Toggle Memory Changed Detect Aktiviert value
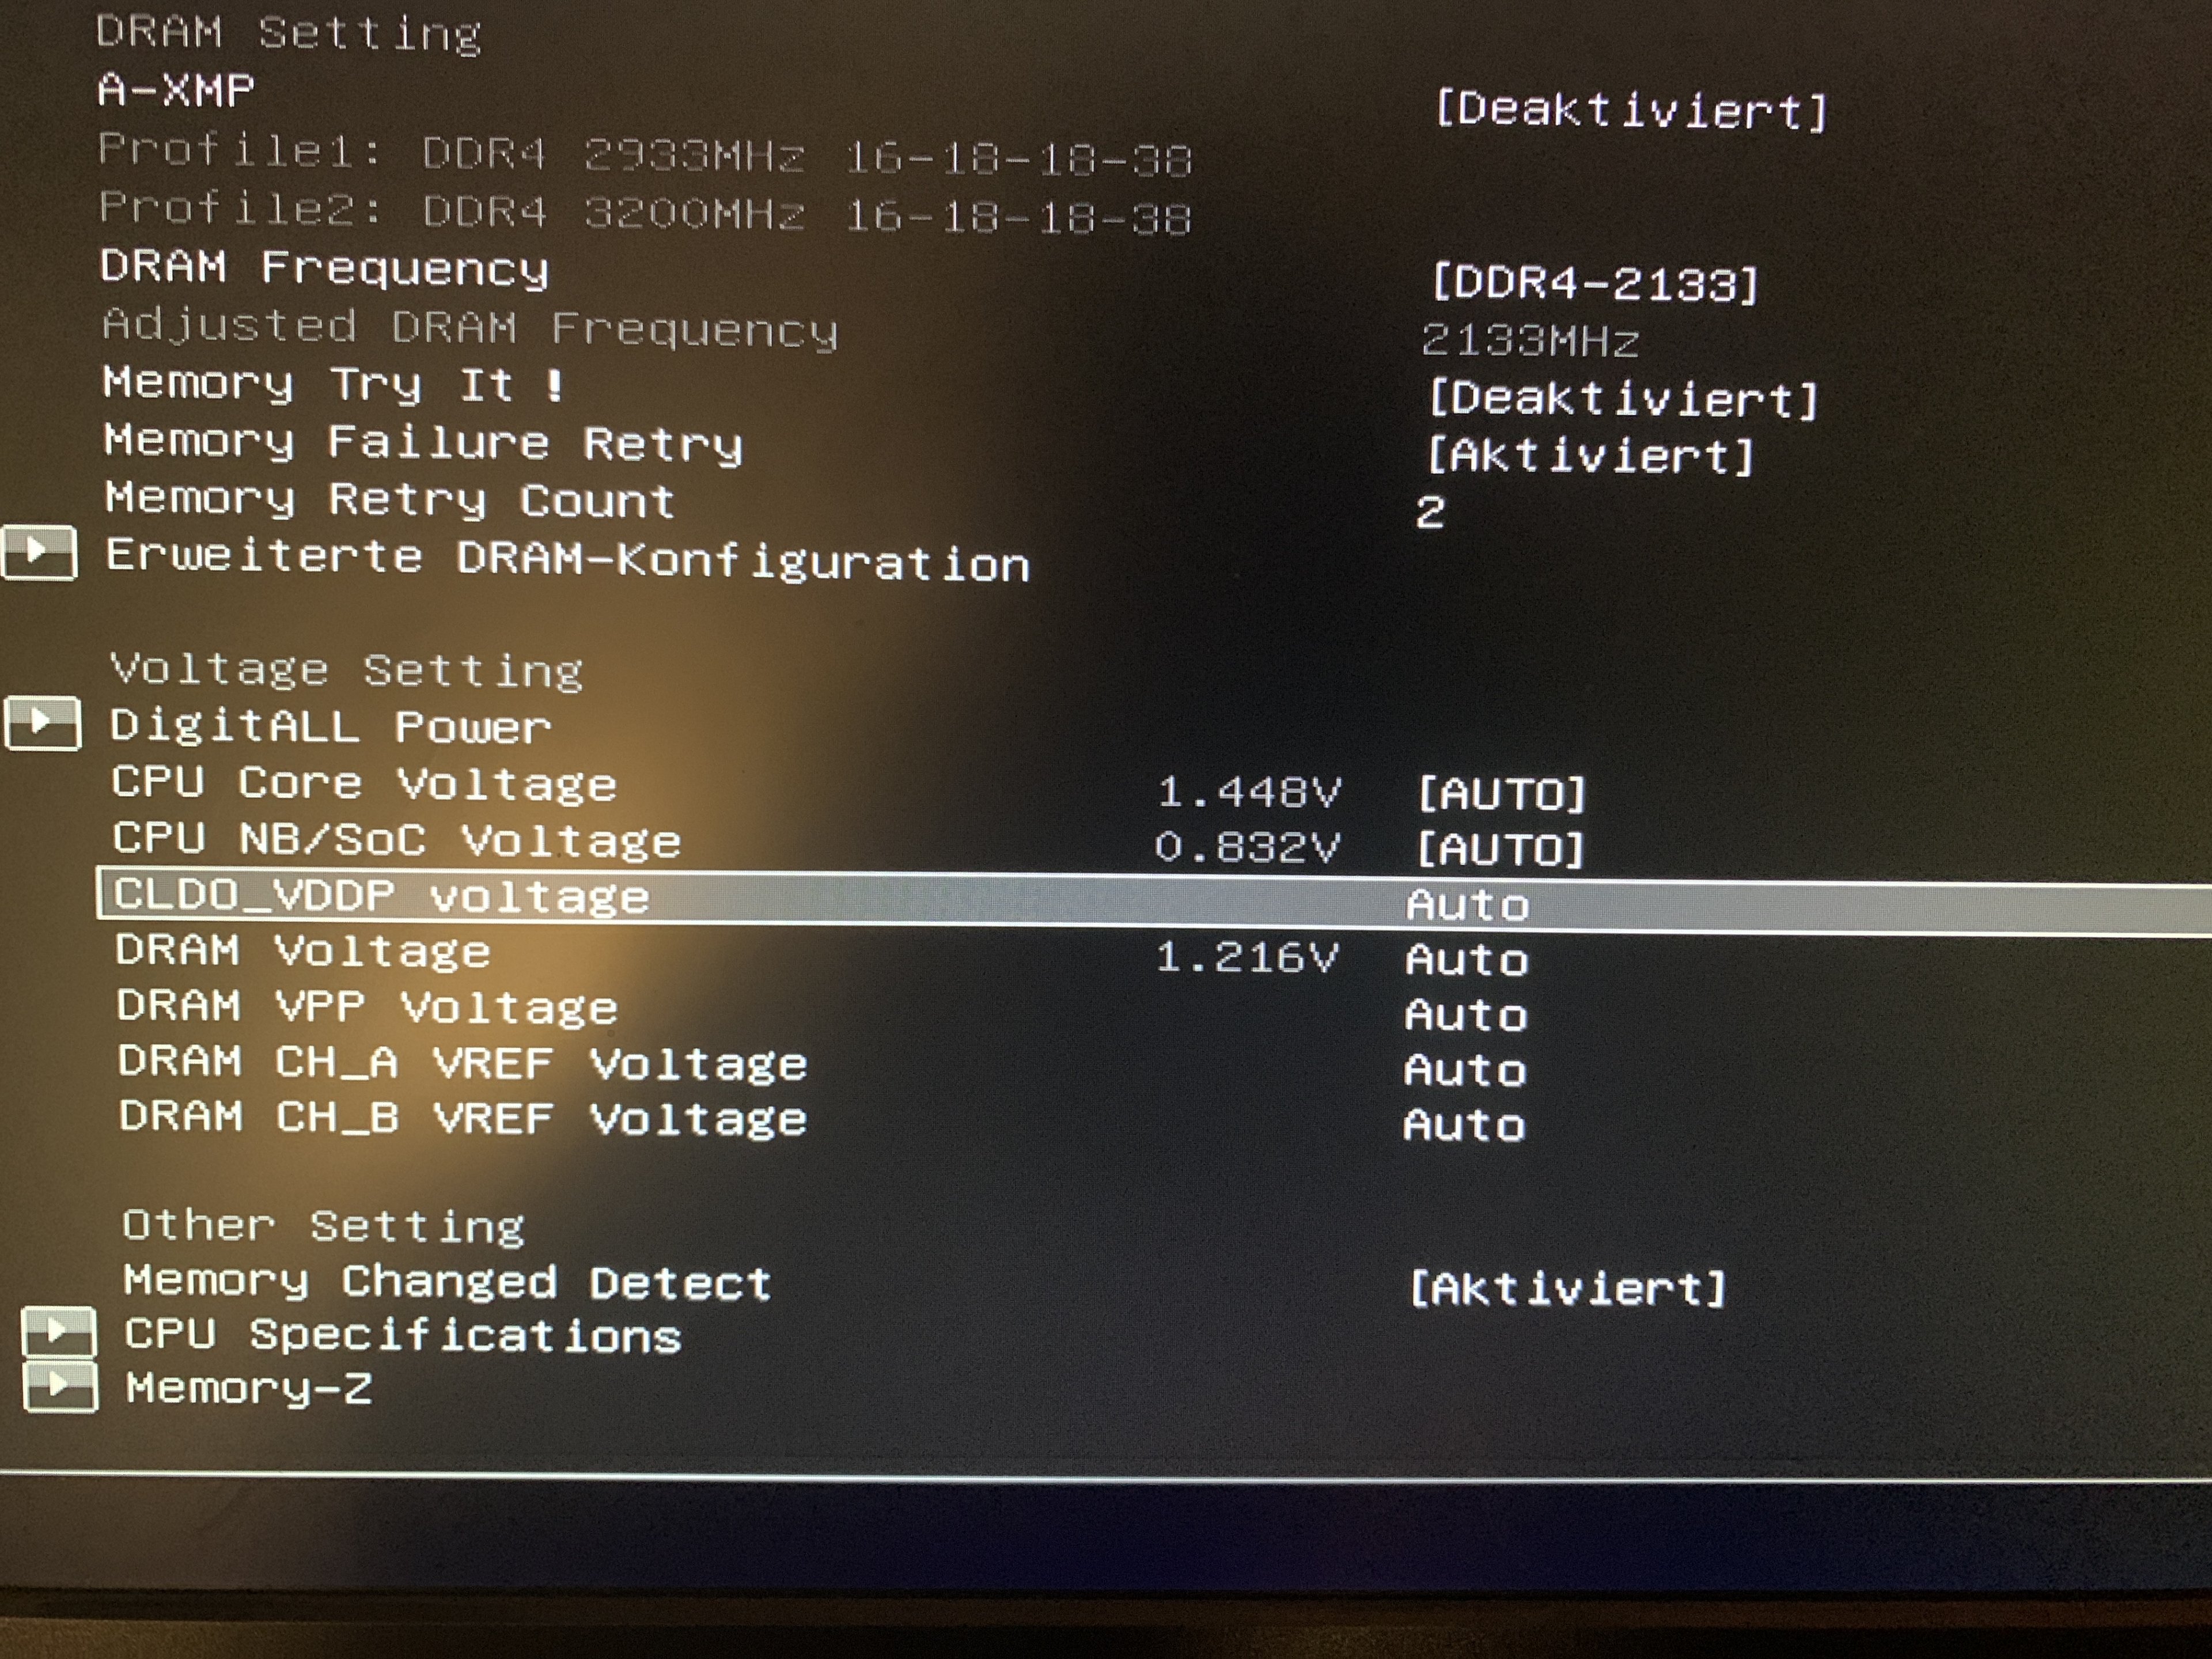 point(1567,1288)
